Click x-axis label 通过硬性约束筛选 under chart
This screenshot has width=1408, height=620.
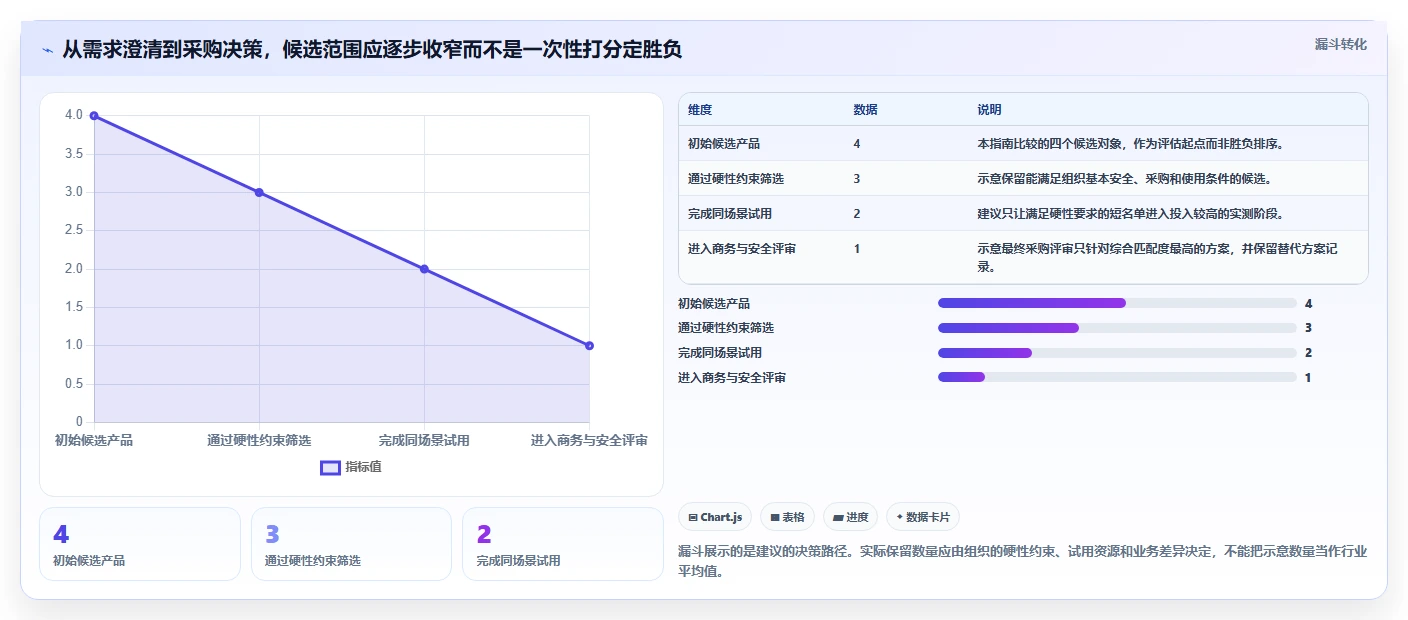[x=259, y=440]
